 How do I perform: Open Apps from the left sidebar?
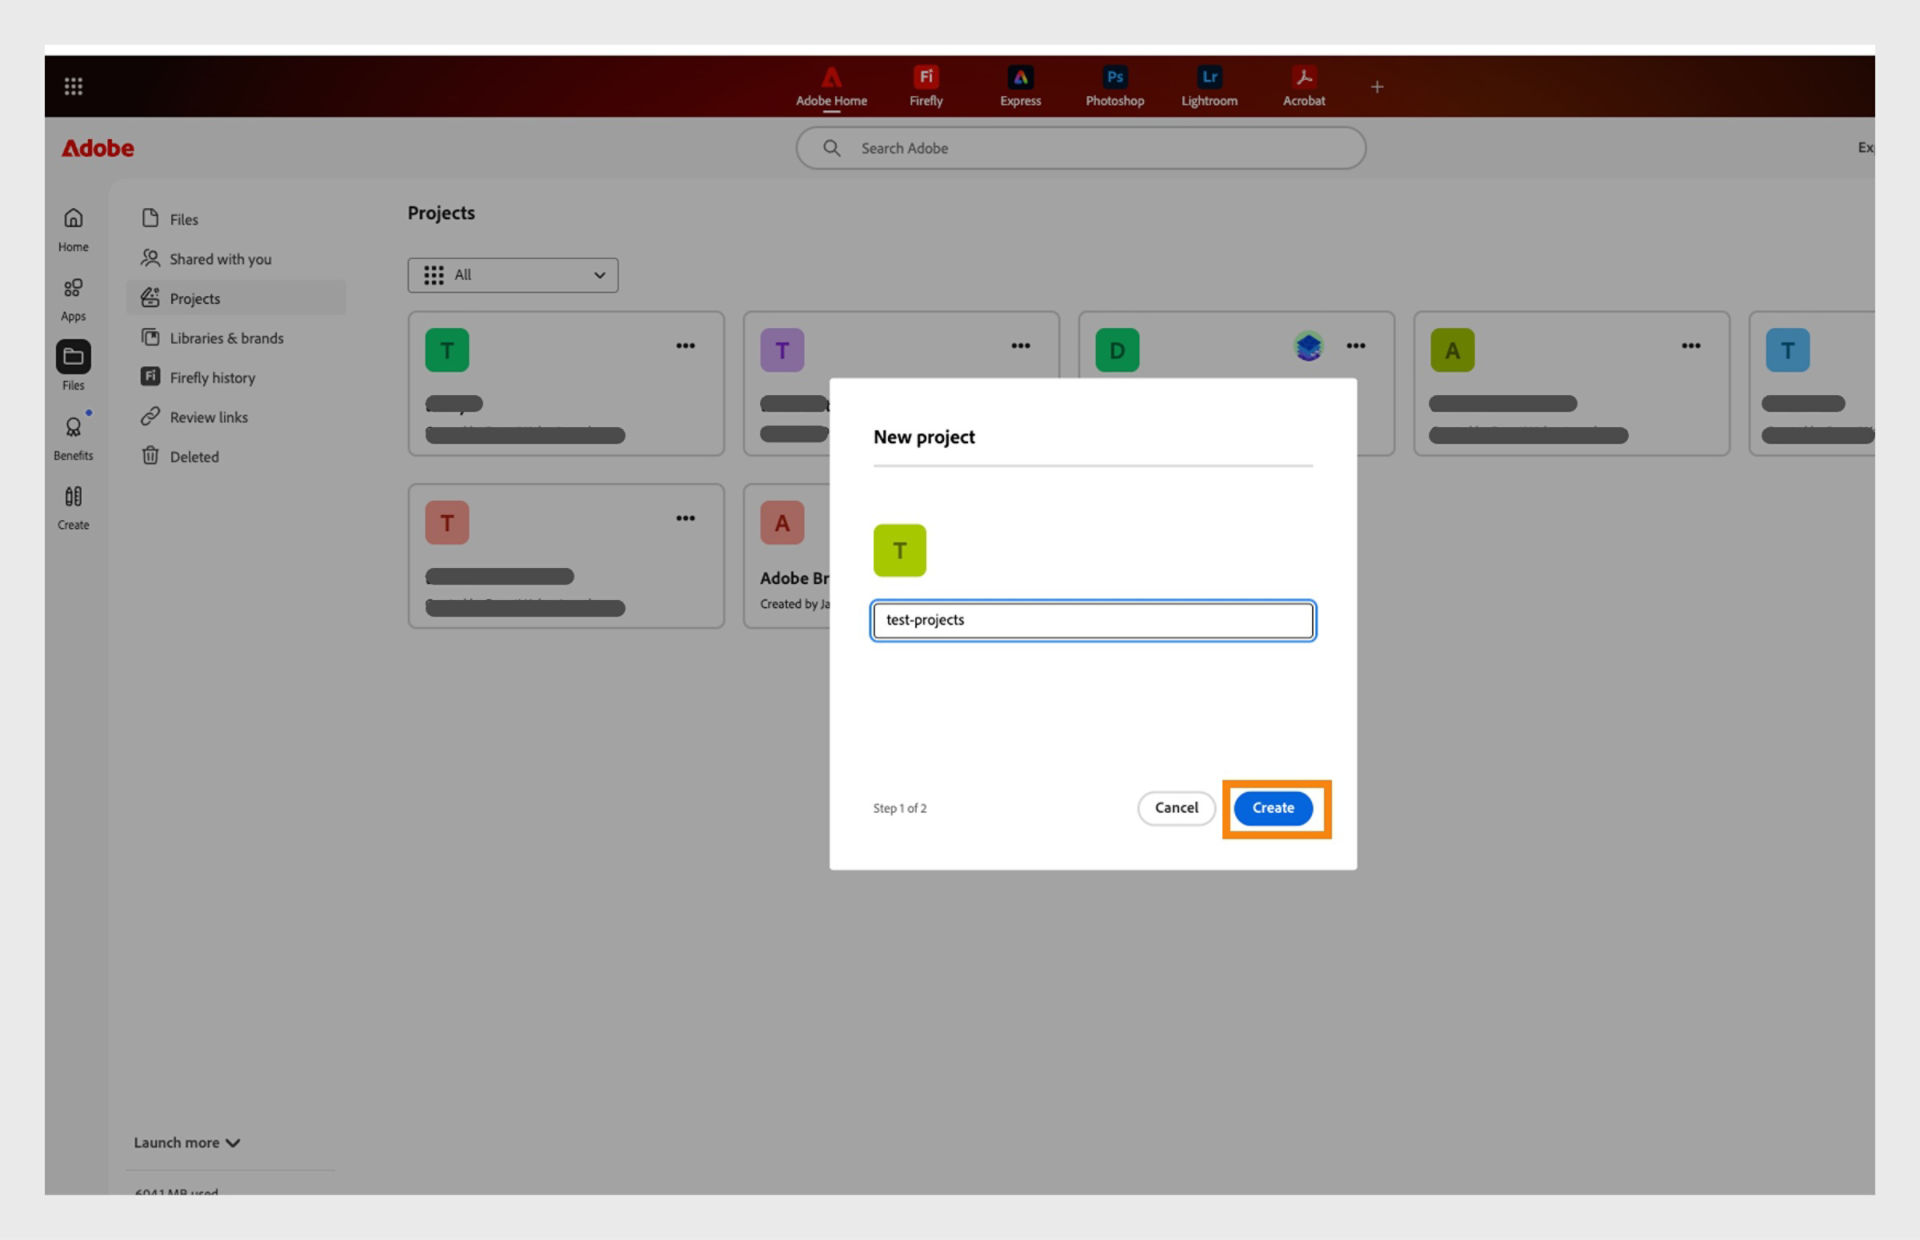coord(72,299)
